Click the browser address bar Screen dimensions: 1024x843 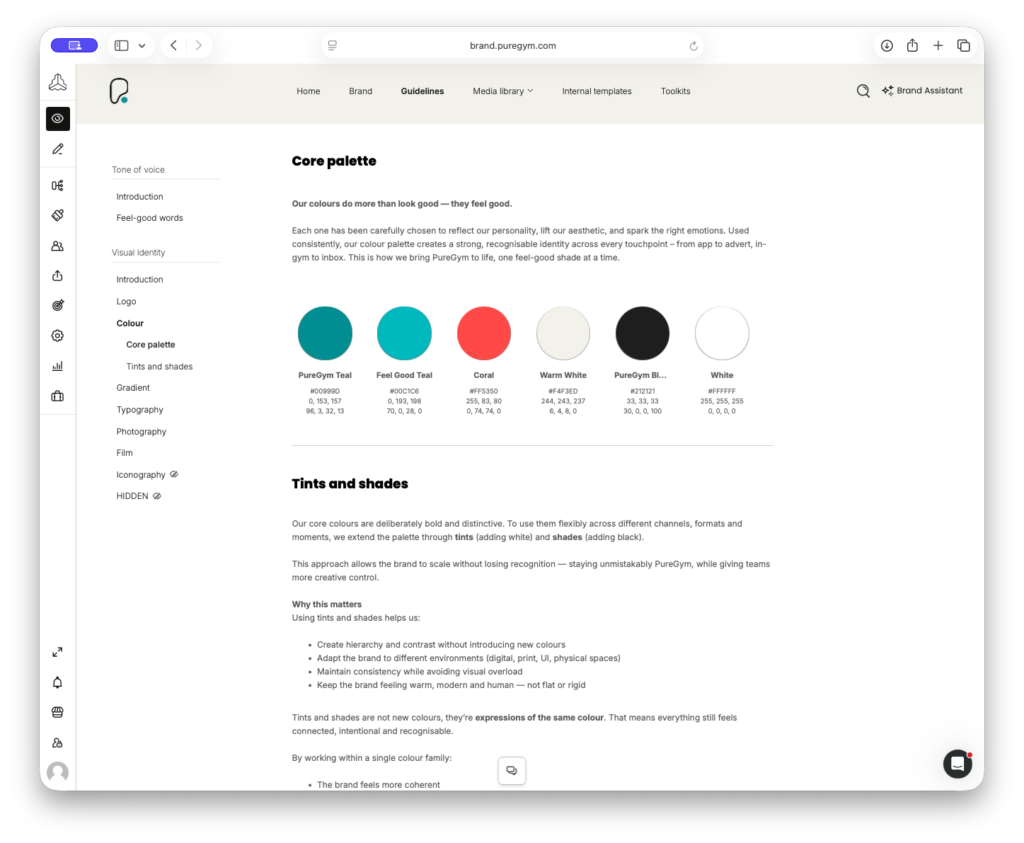[512, 46]
